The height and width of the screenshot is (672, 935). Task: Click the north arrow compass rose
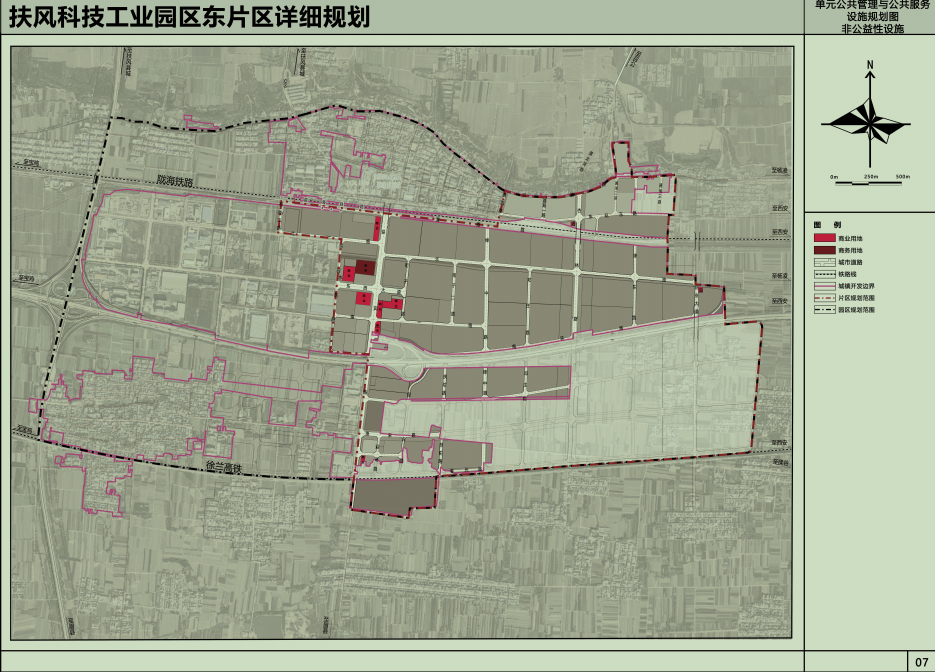pyautogui.click(x=870, y=122)
